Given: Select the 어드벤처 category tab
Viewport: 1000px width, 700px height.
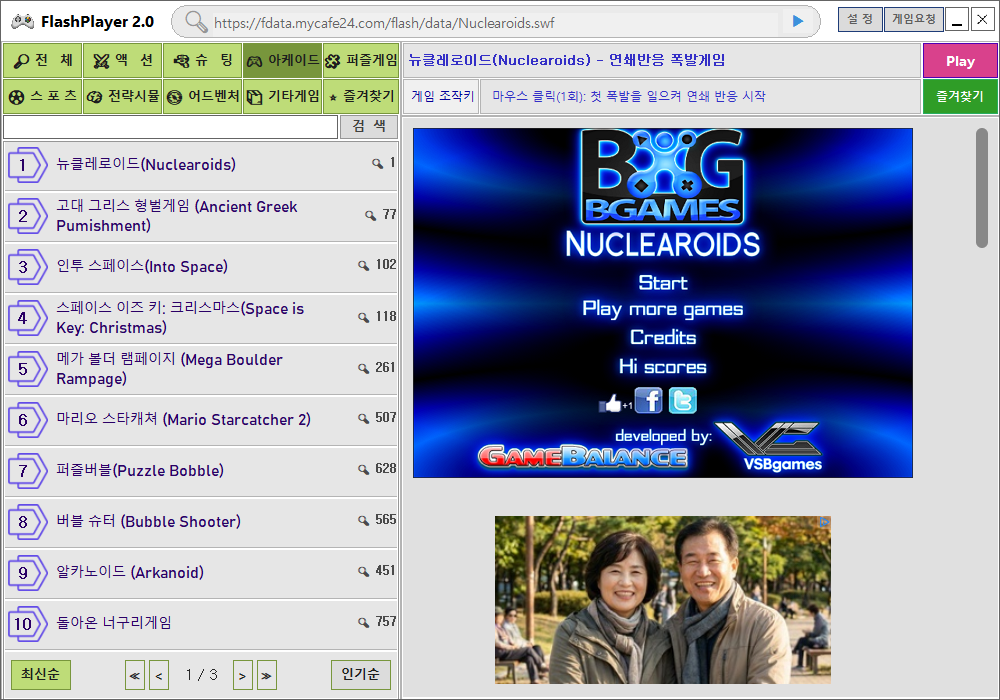Looking at the screenshot, I should tap(202, 96).
